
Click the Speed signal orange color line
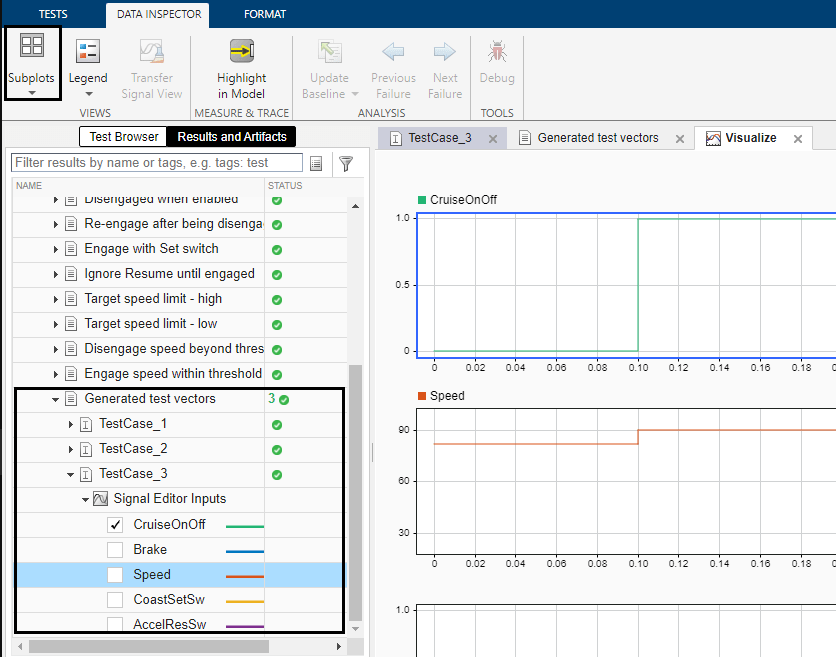[245, 576]
